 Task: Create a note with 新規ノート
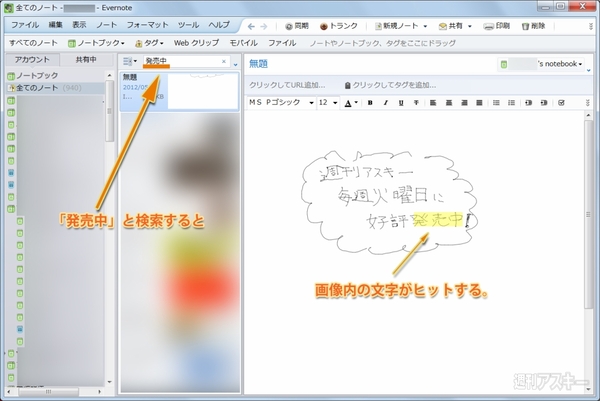[x=396, y=26]
